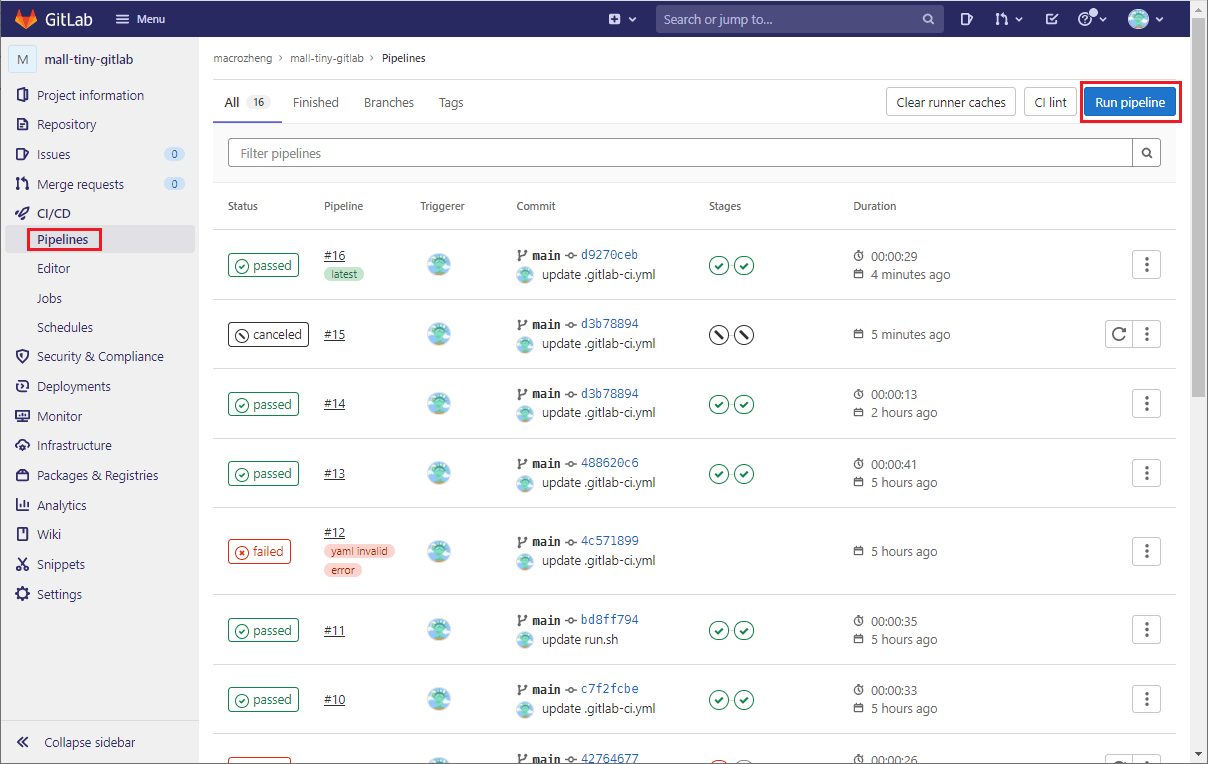Image resolution: width=1208 pixels, height=764 pixels.
Task: Click Clear runner caches button
Action: (x=951, y=102)
